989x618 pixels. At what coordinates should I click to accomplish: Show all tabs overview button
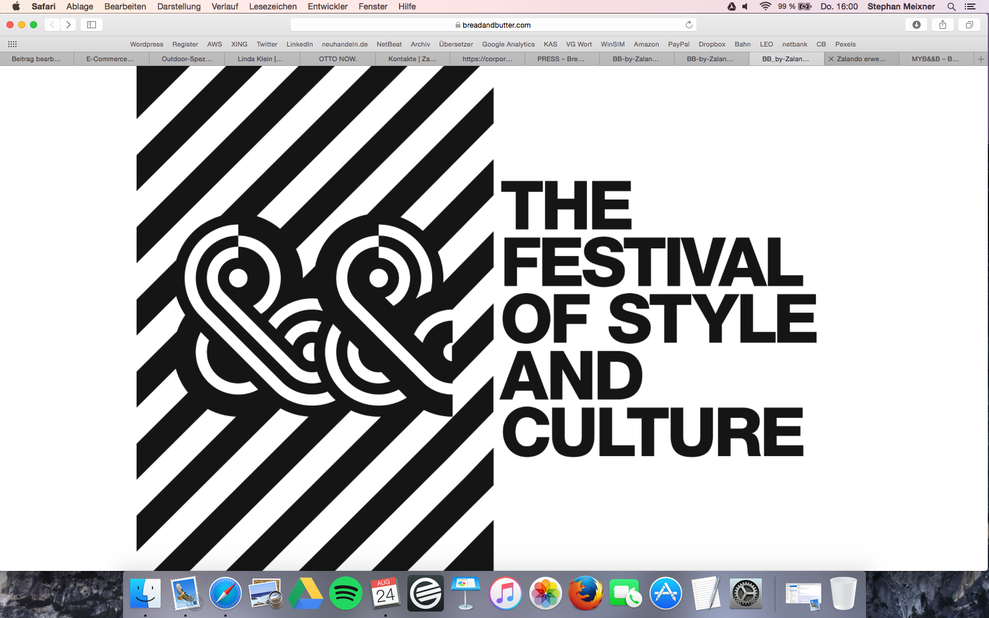[969, 25]
